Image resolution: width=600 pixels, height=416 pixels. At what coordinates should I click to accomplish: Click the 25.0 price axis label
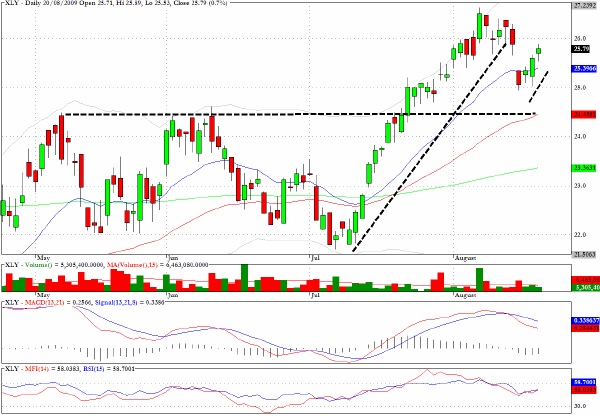(580, 87)
